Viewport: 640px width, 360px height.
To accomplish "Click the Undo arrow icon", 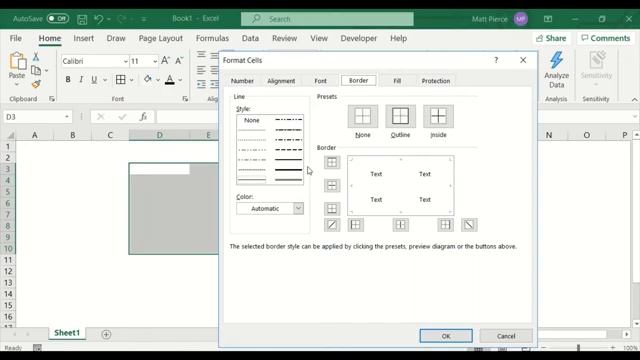I will coord(98,19).
